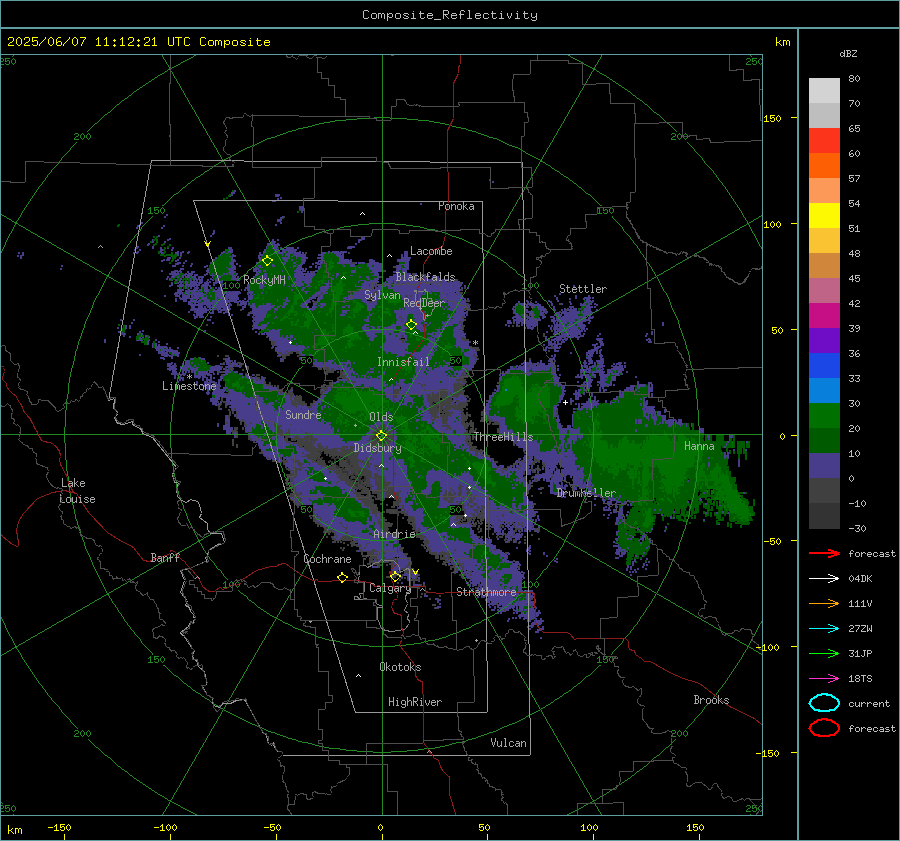Image resolution: width=900 pixels, height=841 pixels.
Task: Click the cyan 'current' ellipse legend icon
Action: point(824,703)
